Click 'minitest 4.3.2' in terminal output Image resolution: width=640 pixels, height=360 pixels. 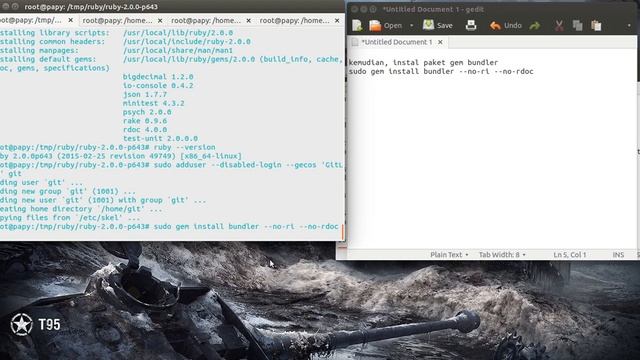153,103
